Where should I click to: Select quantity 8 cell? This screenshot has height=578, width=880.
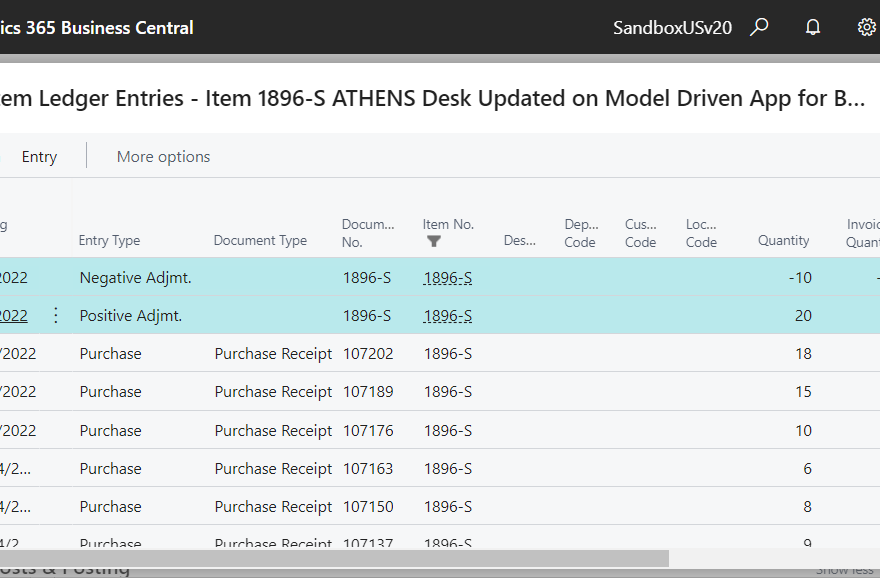click(807, 507)
